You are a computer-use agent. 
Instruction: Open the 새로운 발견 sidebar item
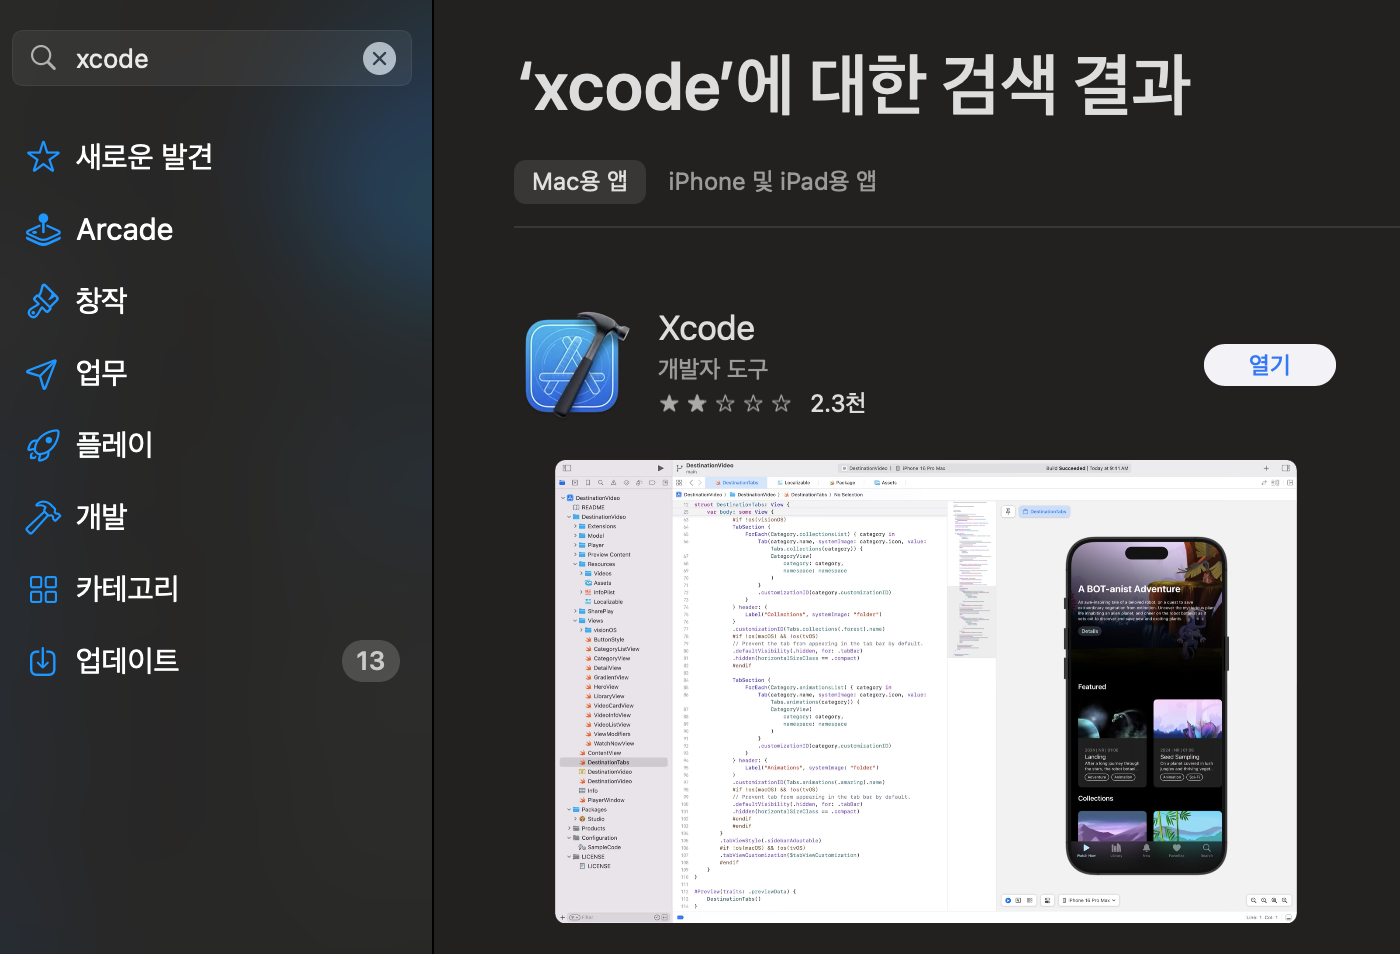pos(212,157)
